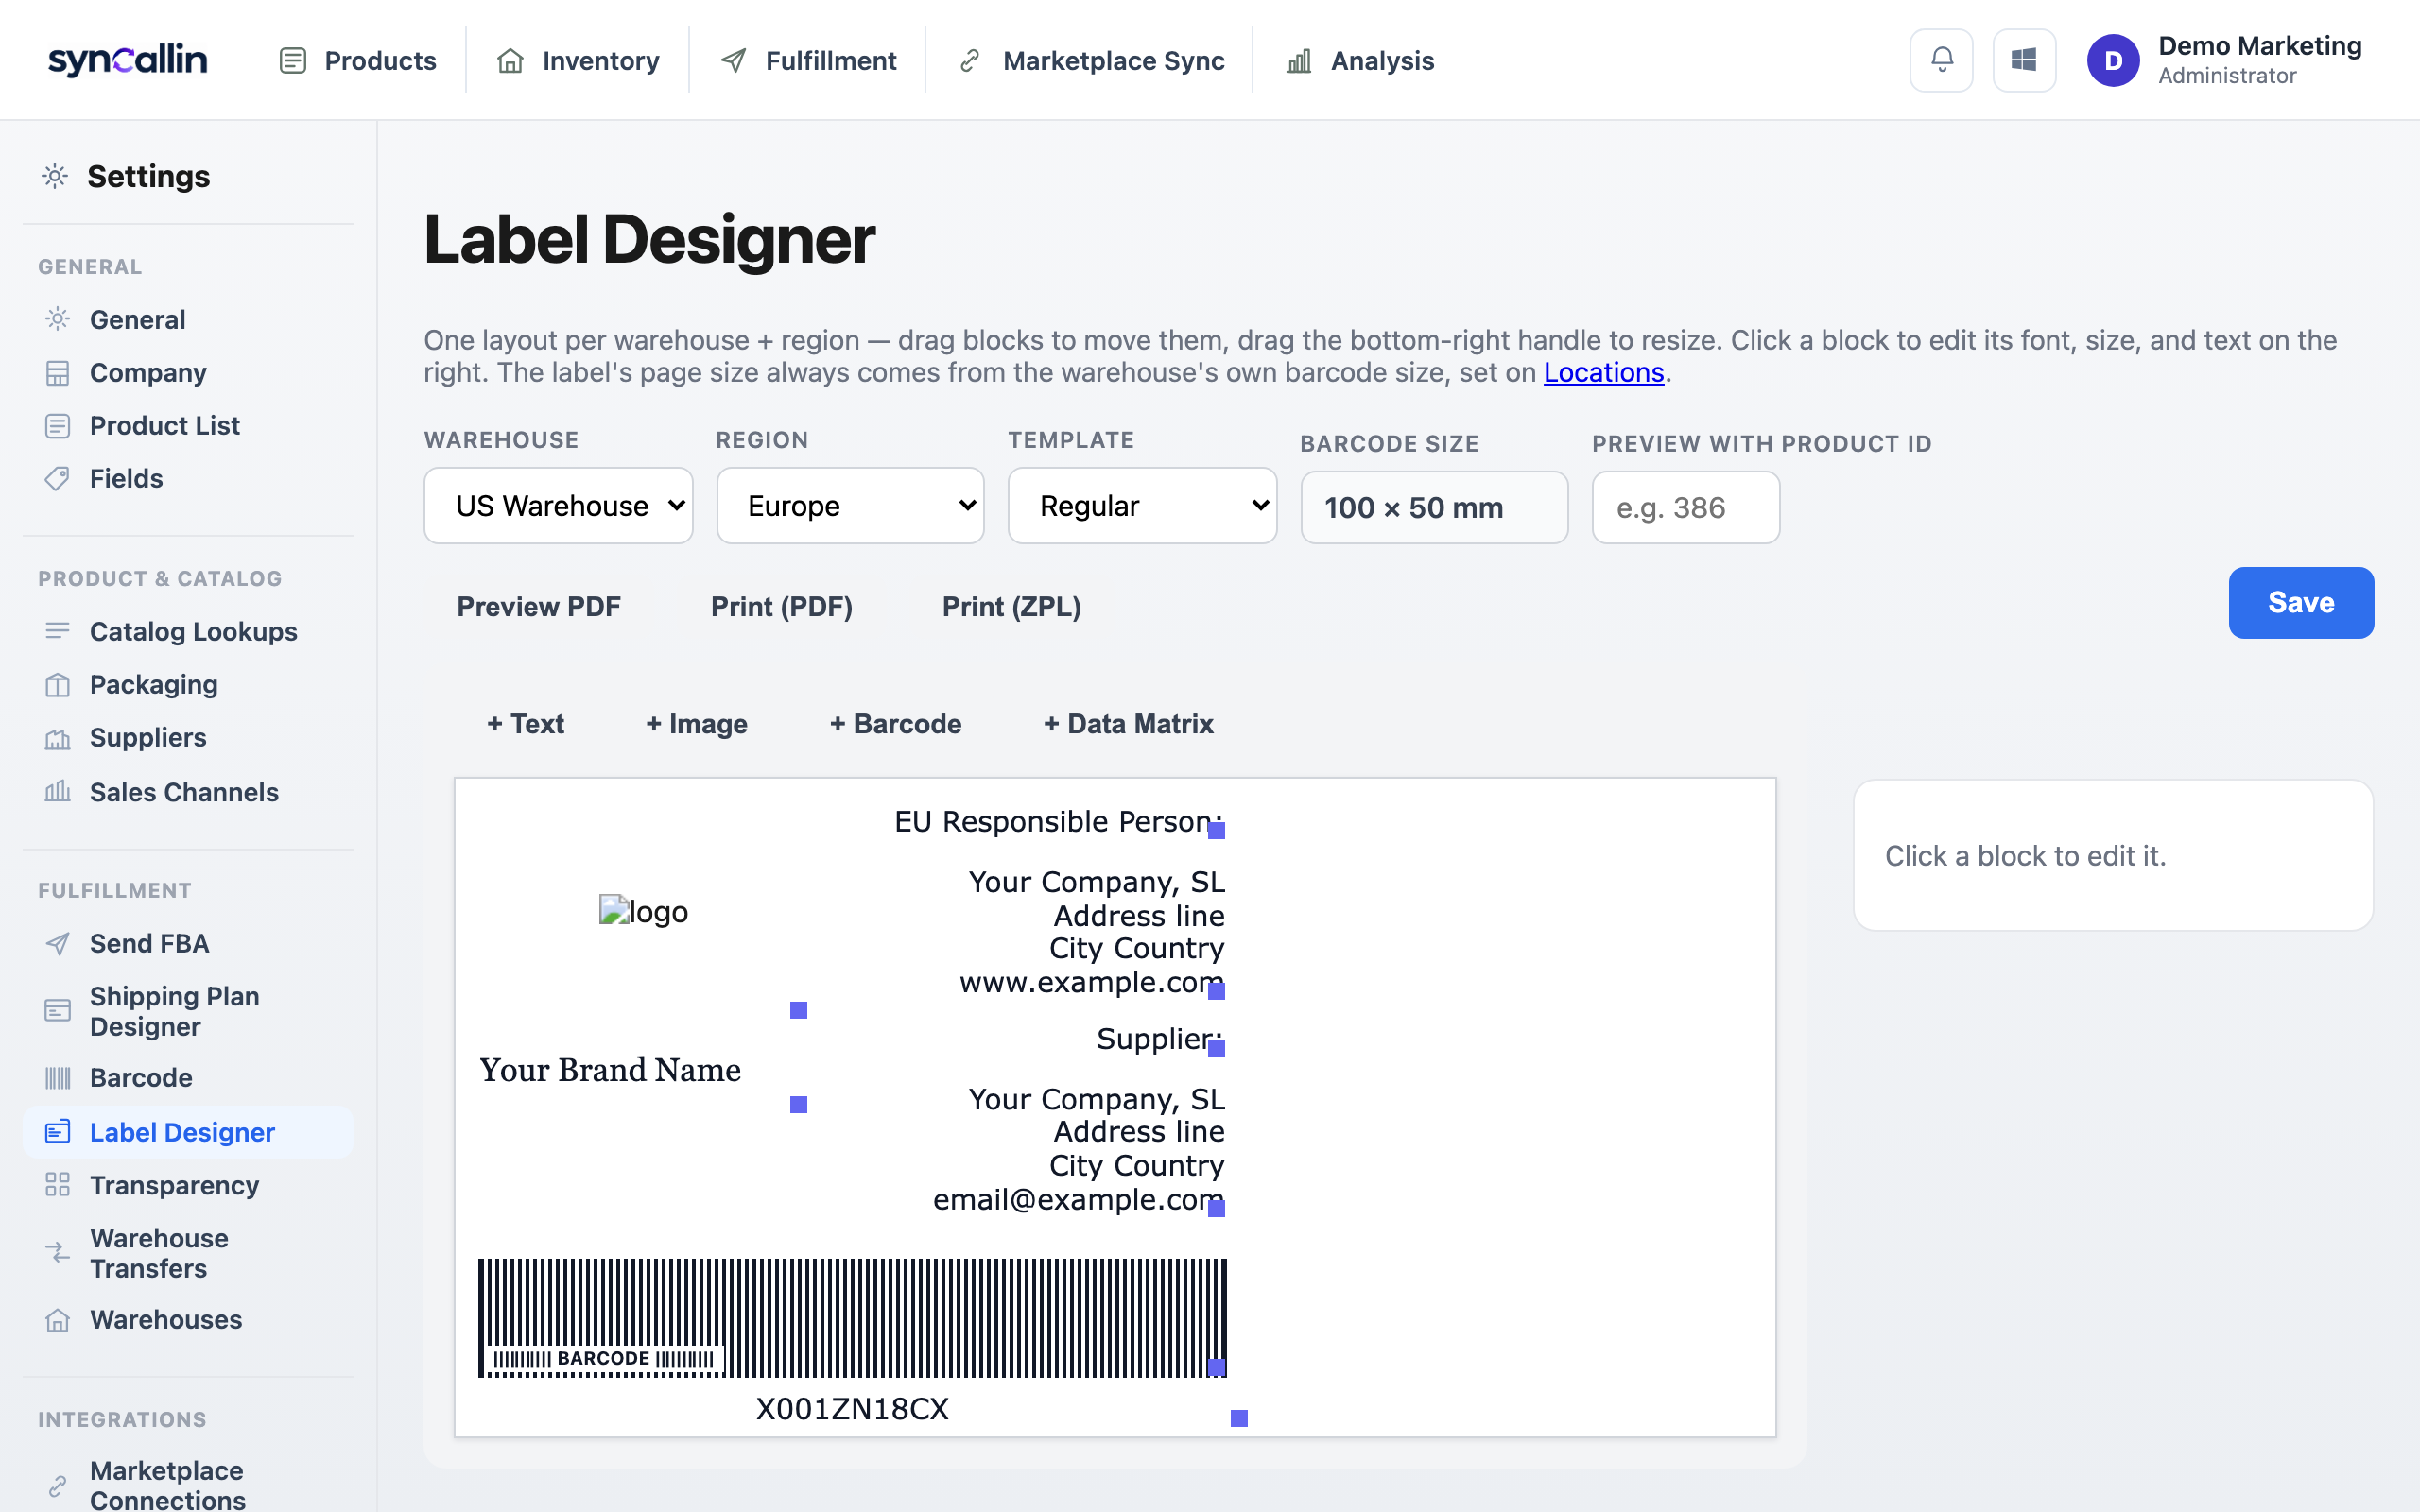Click the Suppliers factory icon
The height and width of the screenshot is (1512, 2420).
pos(58,738)
